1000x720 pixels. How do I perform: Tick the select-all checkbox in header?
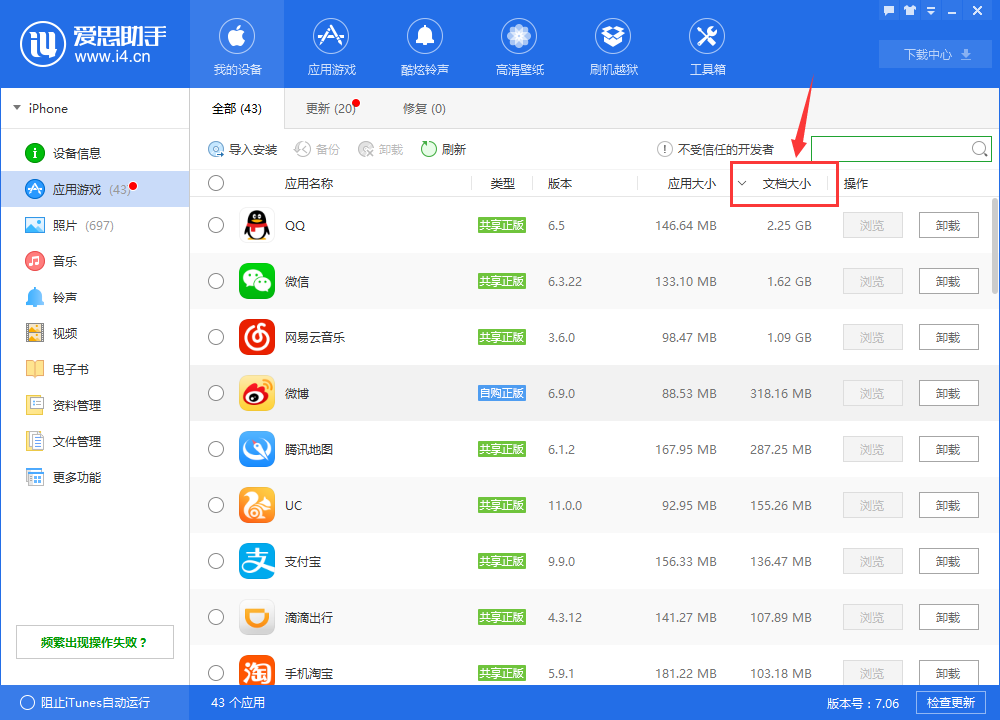(216, 183)
